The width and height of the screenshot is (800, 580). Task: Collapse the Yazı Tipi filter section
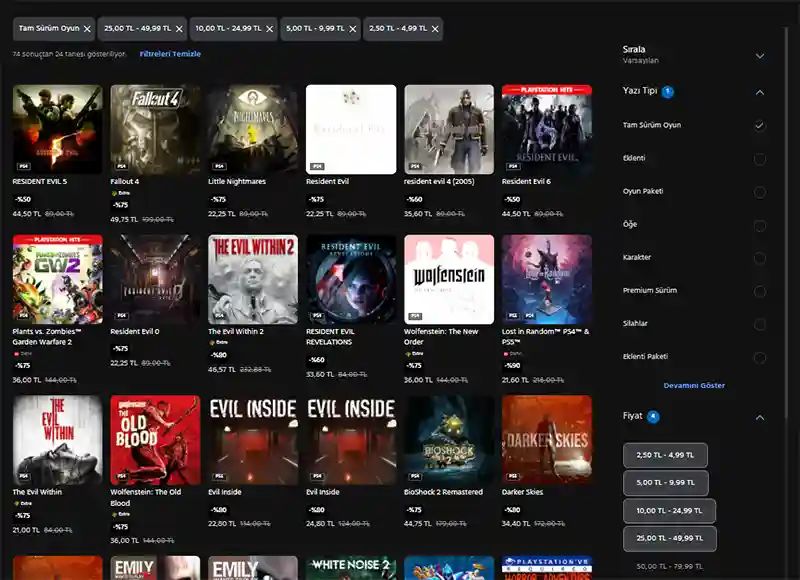point(760,92)
